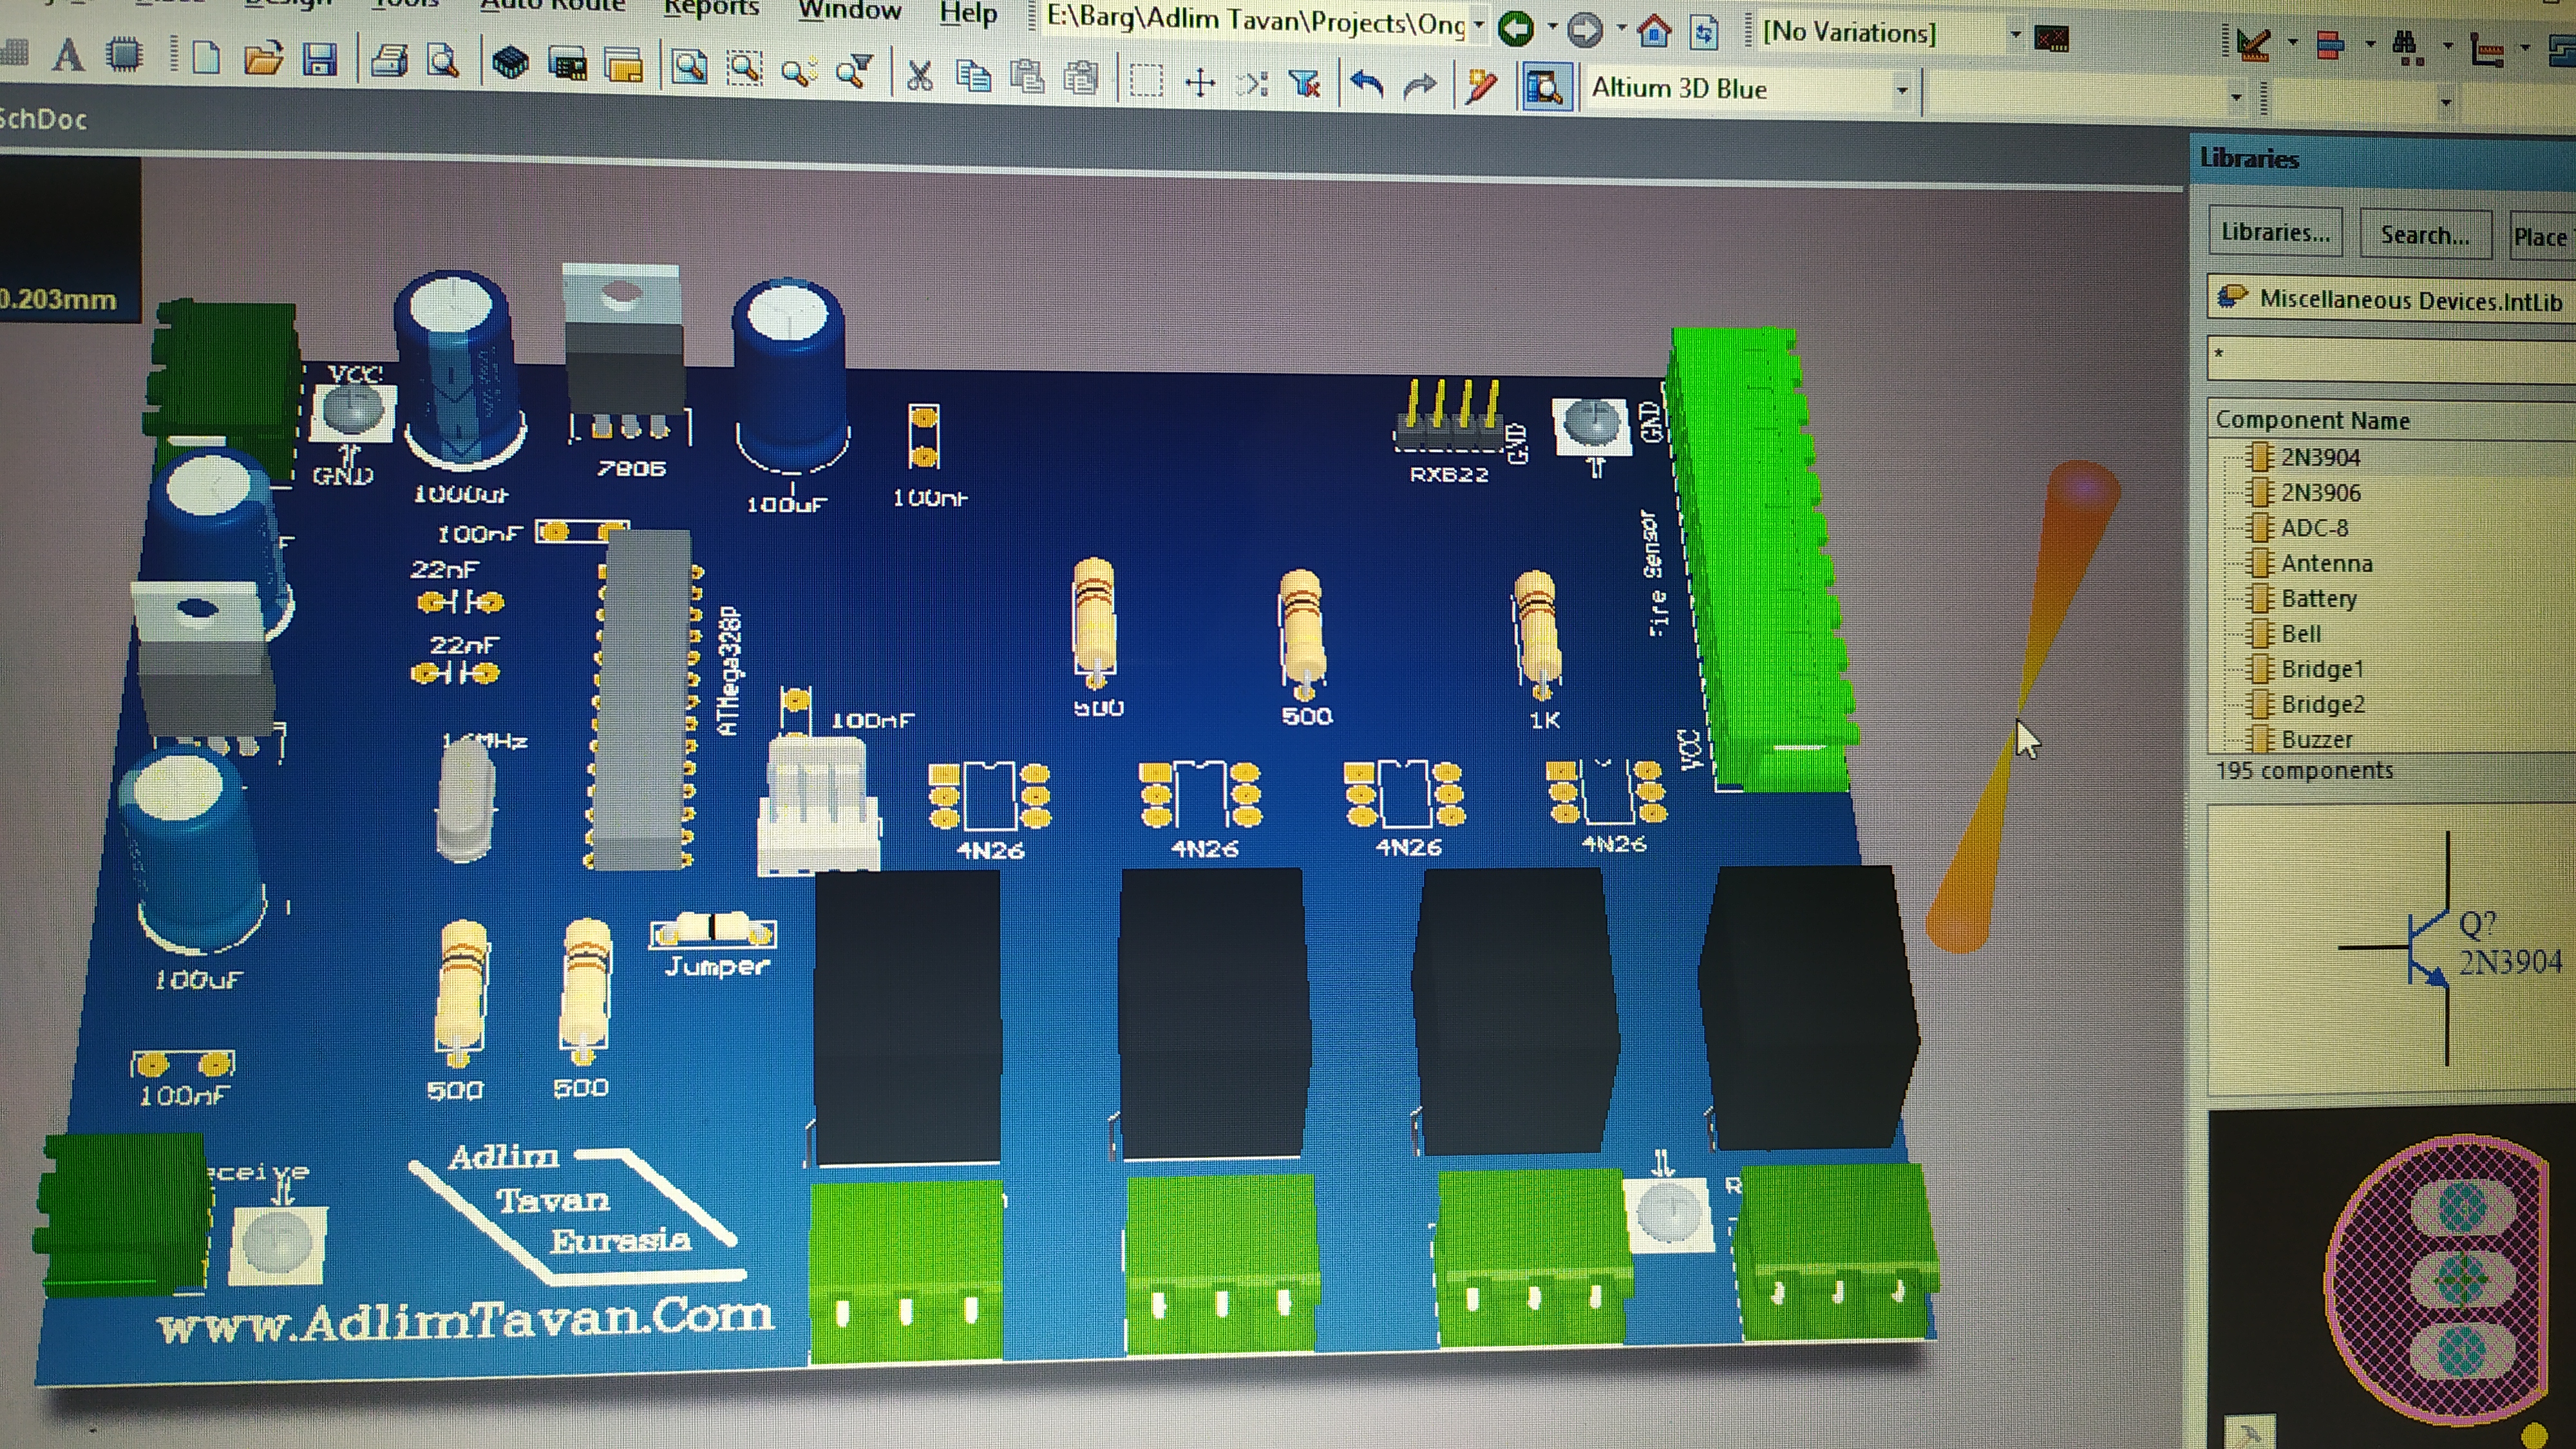Open the Altium 3D Blue view configuration dropdown

[x=1902, y=90]
